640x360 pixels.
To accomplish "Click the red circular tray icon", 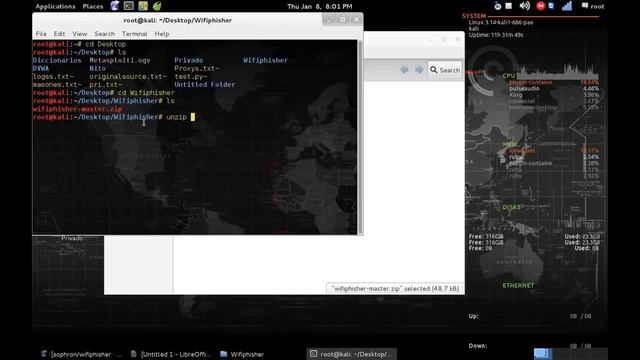I will coord(540,6).
